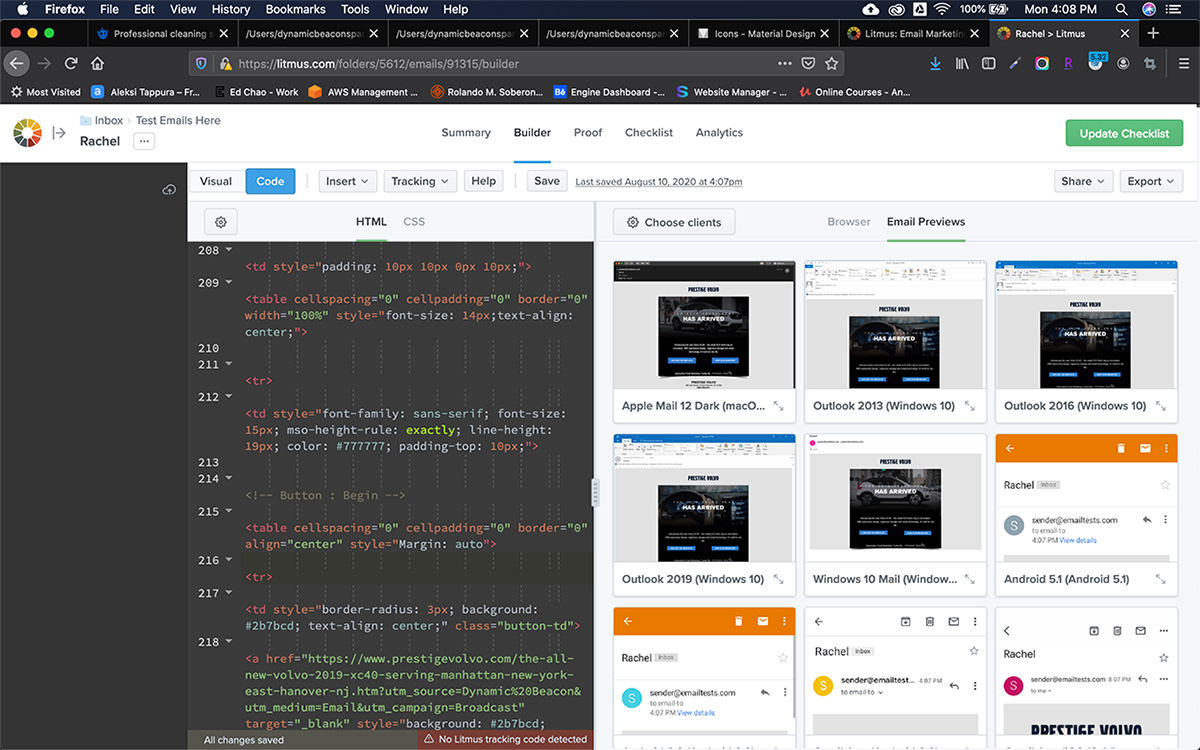Screen dimensions: 1200x750
Task: Collapse code fold at line 217
Action: tap(229, 593)
